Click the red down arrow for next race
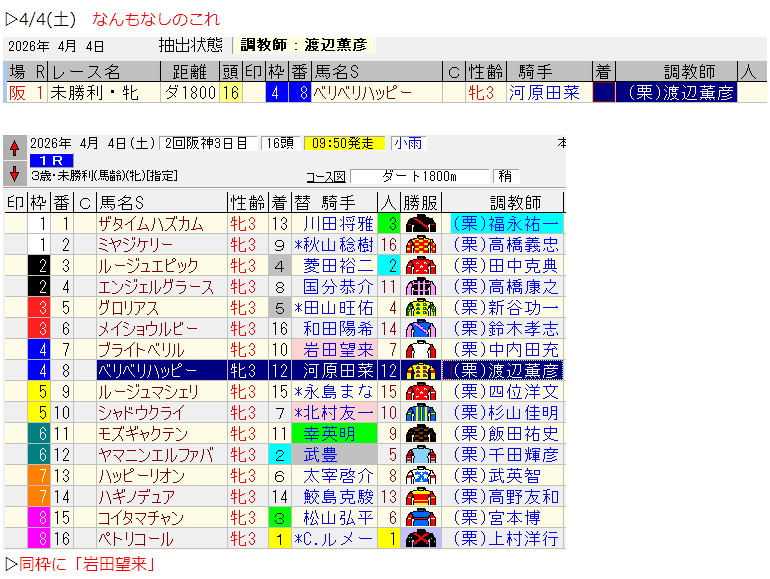Viewport: 770px width, 579px height. tap(14, 172)
